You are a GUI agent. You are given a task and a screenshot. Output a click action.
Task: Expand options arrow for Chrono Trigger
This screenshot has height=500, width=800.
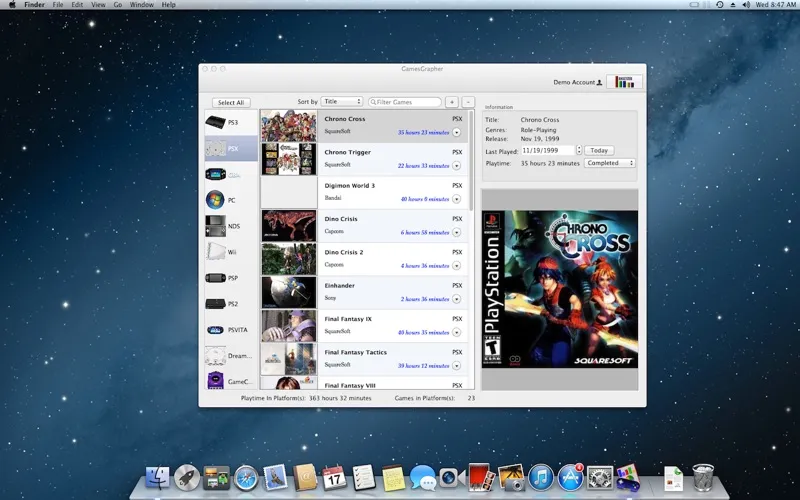[x=457, y=165]
